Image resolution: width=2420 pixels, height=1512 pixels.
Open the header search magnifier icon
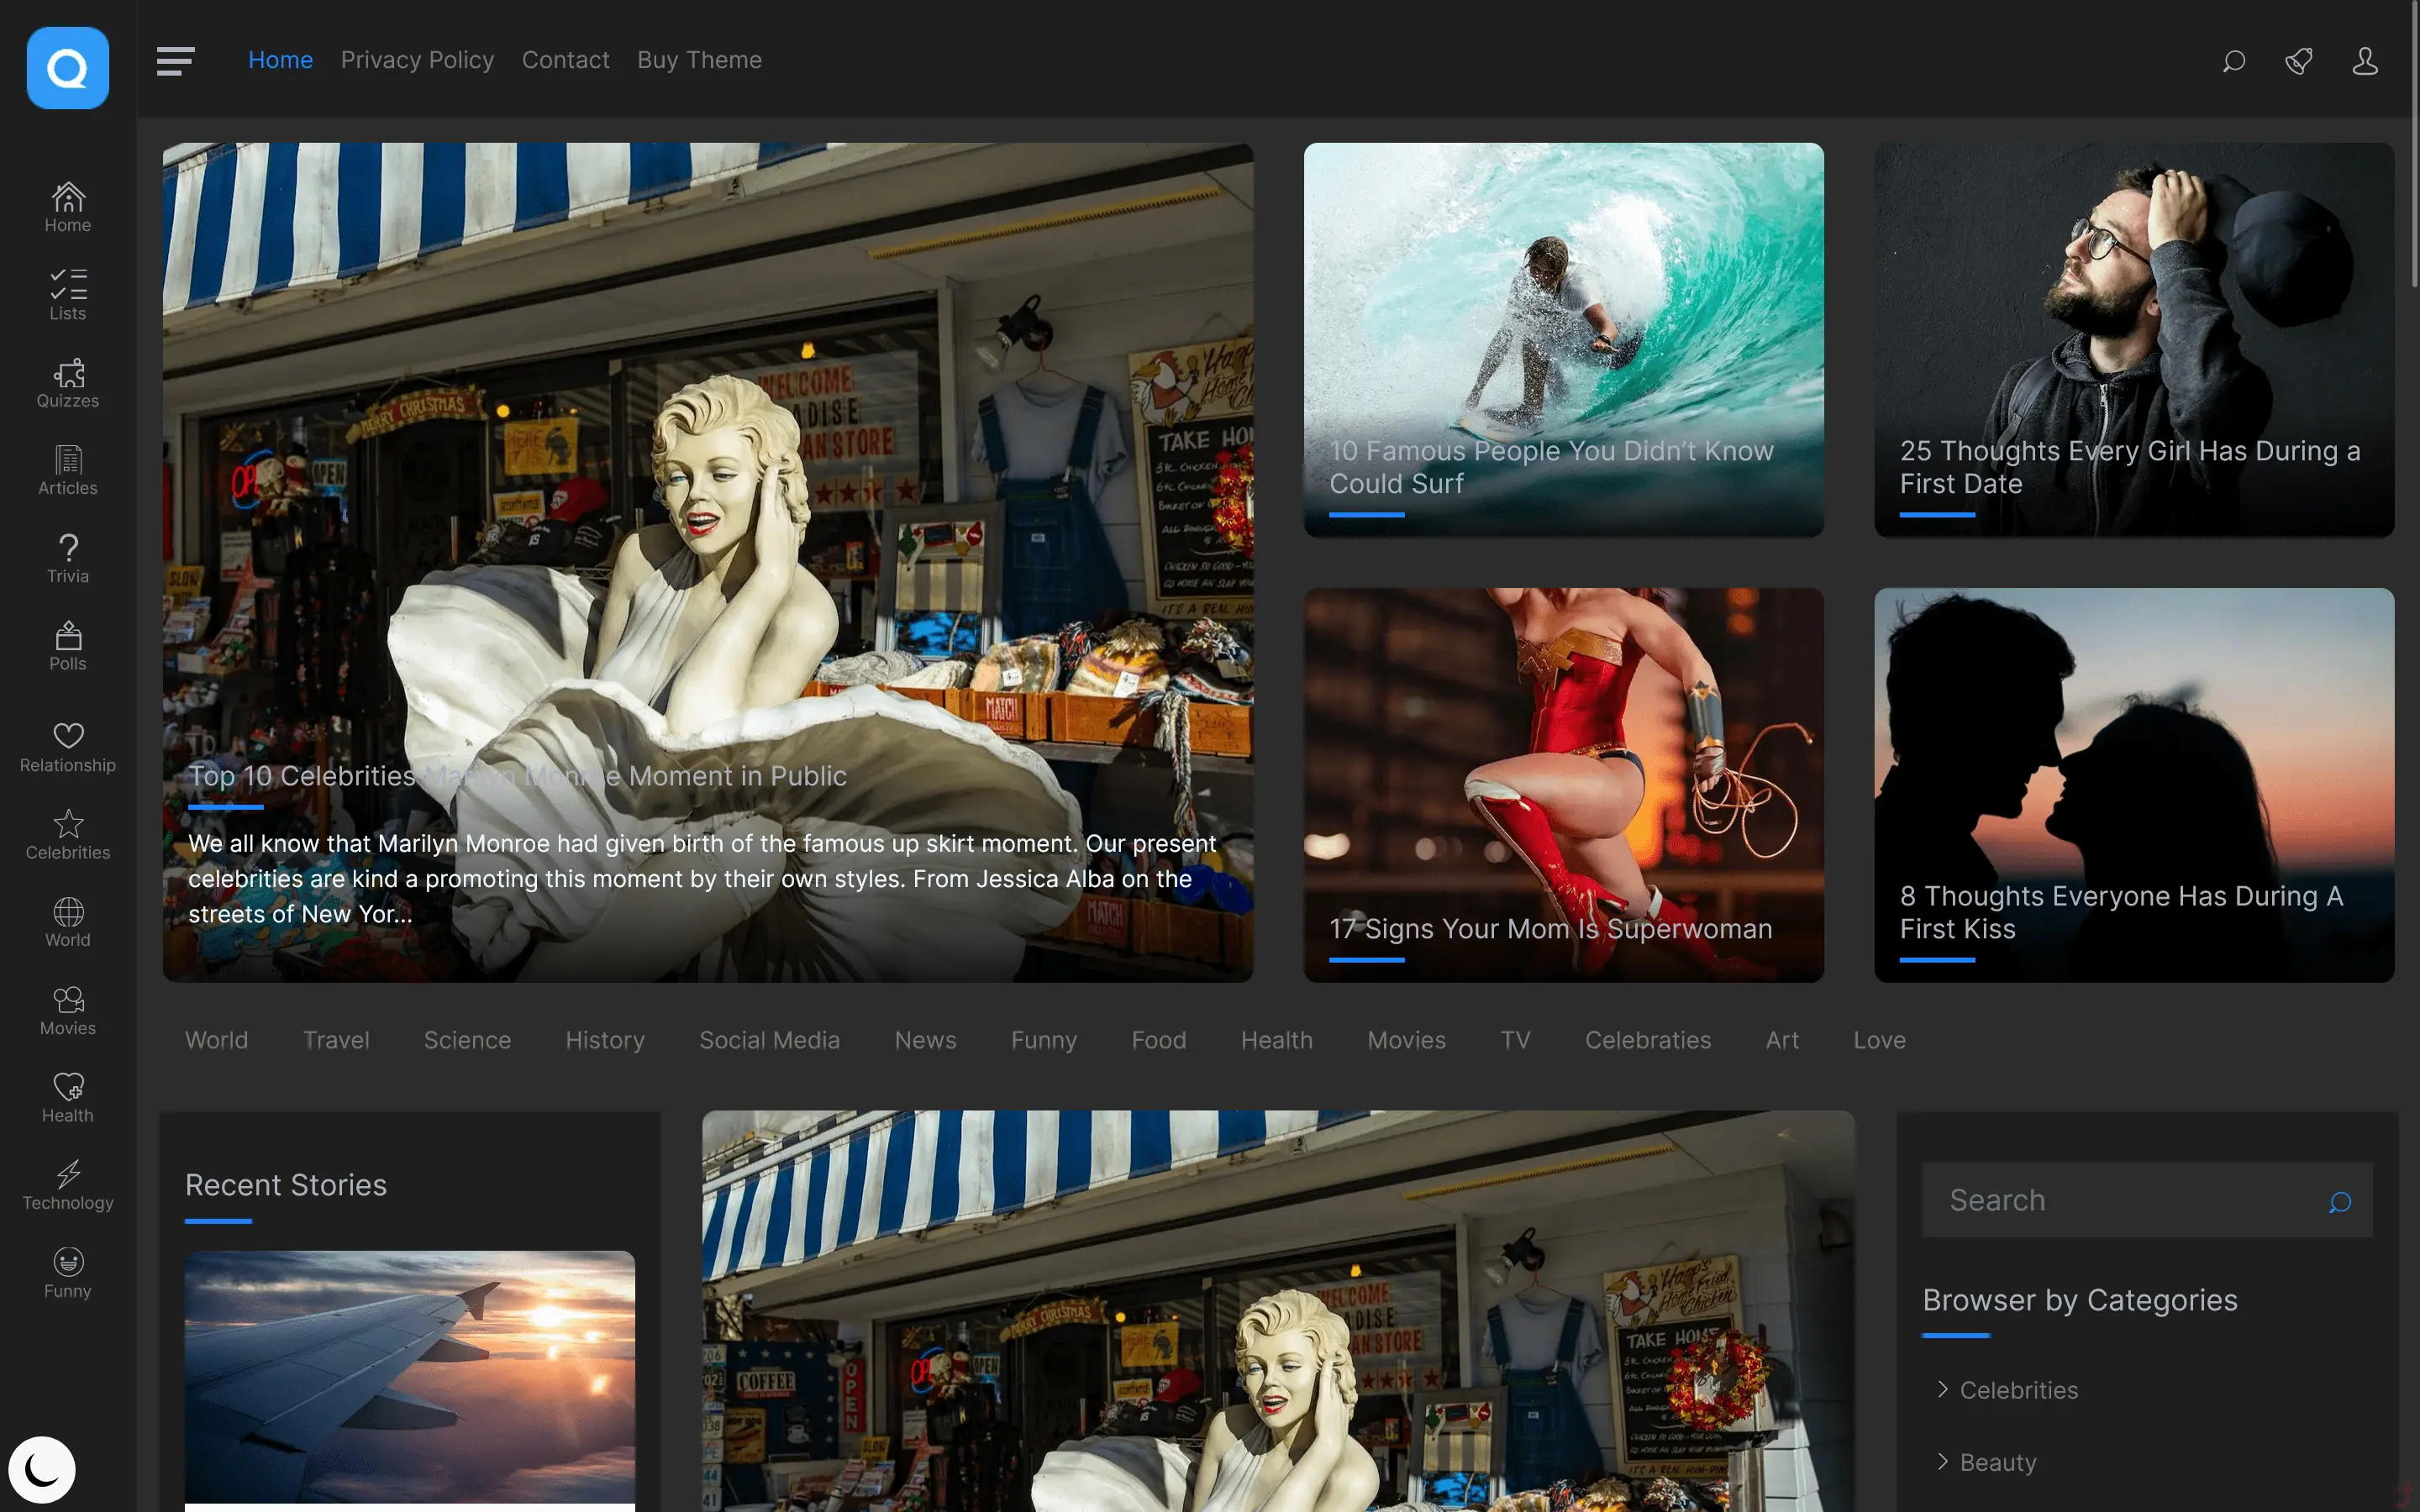click(2233, 61)
